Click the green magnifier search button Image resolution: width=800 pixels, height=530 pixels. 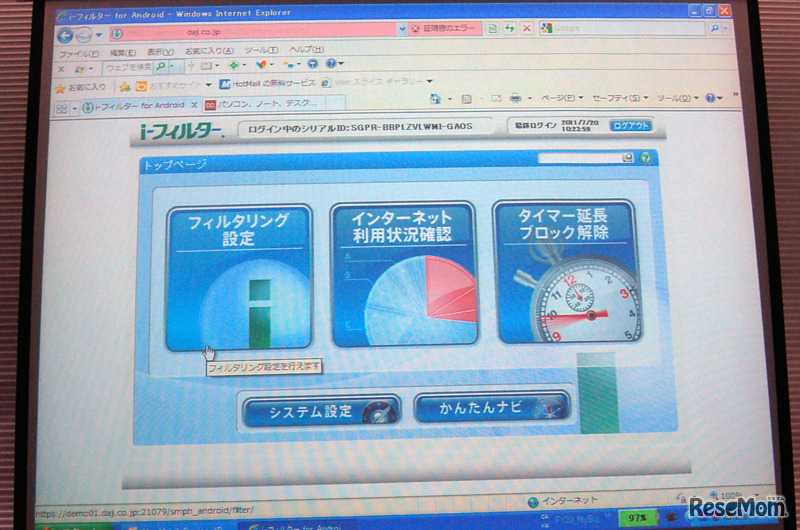(x=161, y=66)
